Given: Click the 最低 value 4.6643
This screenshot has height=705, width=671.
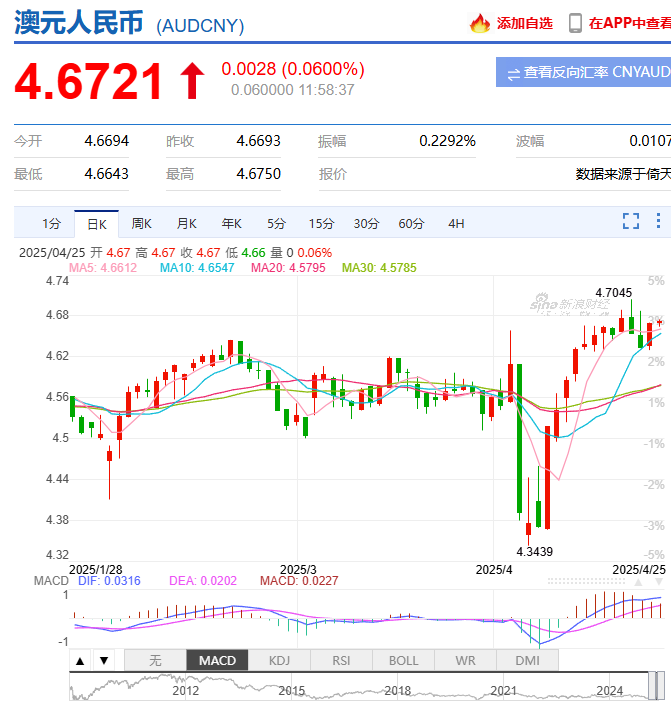Looking at the screenshot, I should [x=107, y=174].
